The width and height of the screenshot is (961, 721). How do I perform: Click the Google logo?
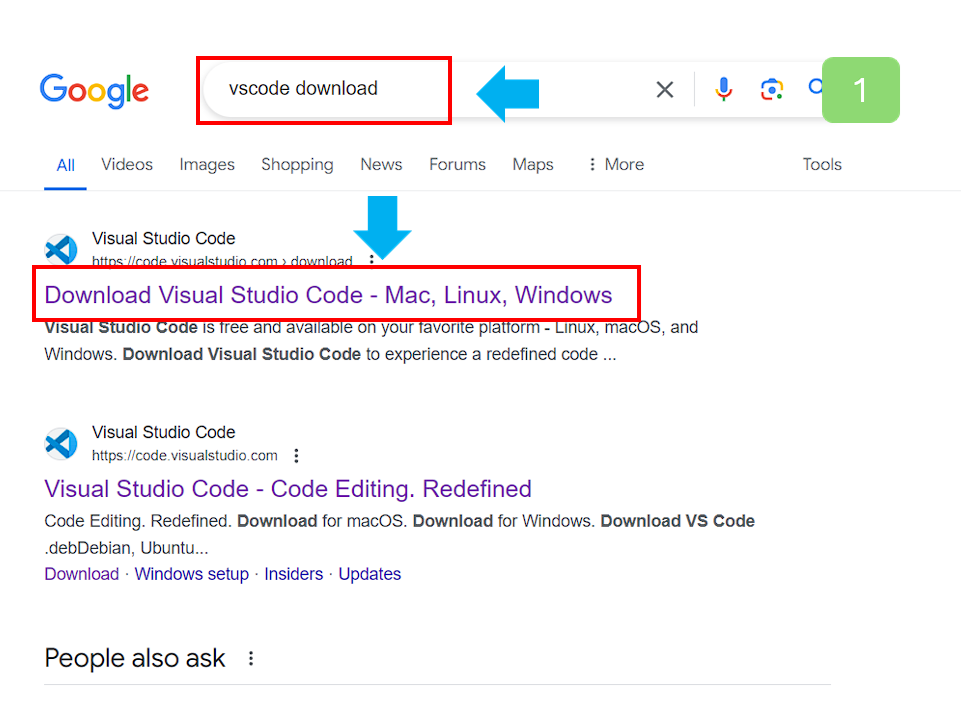tap(94, 90)
